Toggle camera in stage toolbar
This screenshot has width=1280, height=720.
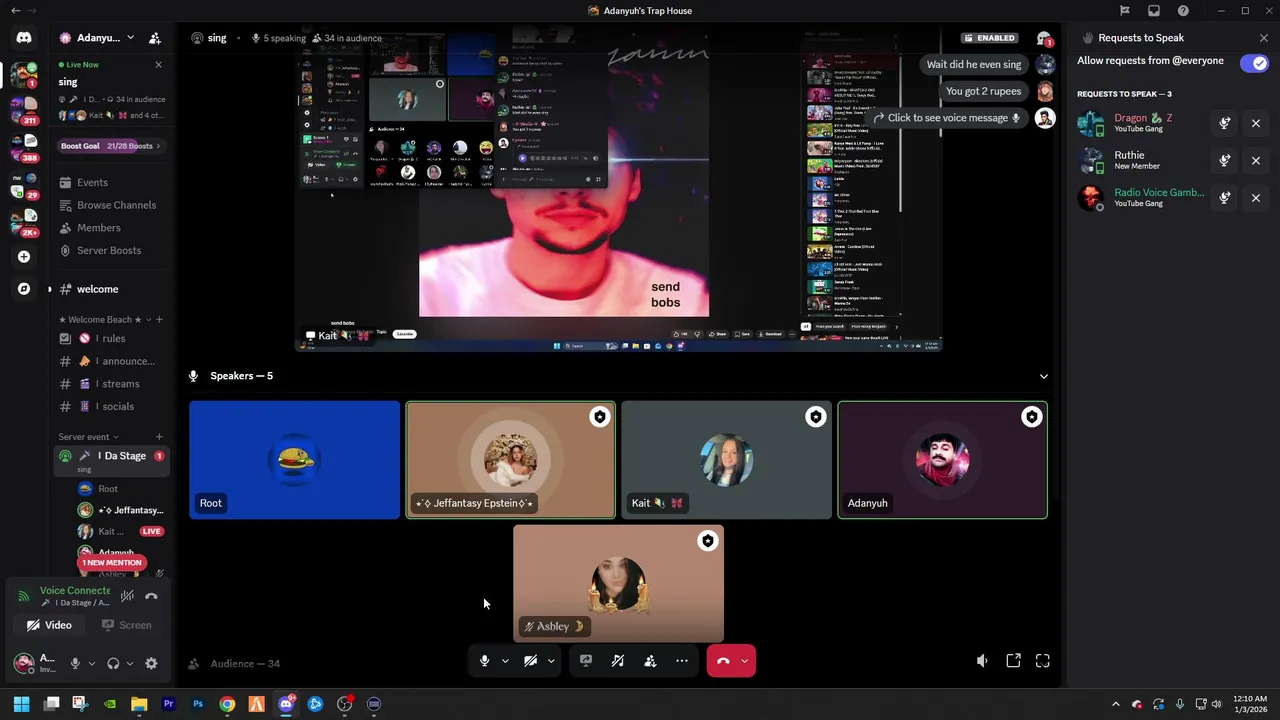530,661
